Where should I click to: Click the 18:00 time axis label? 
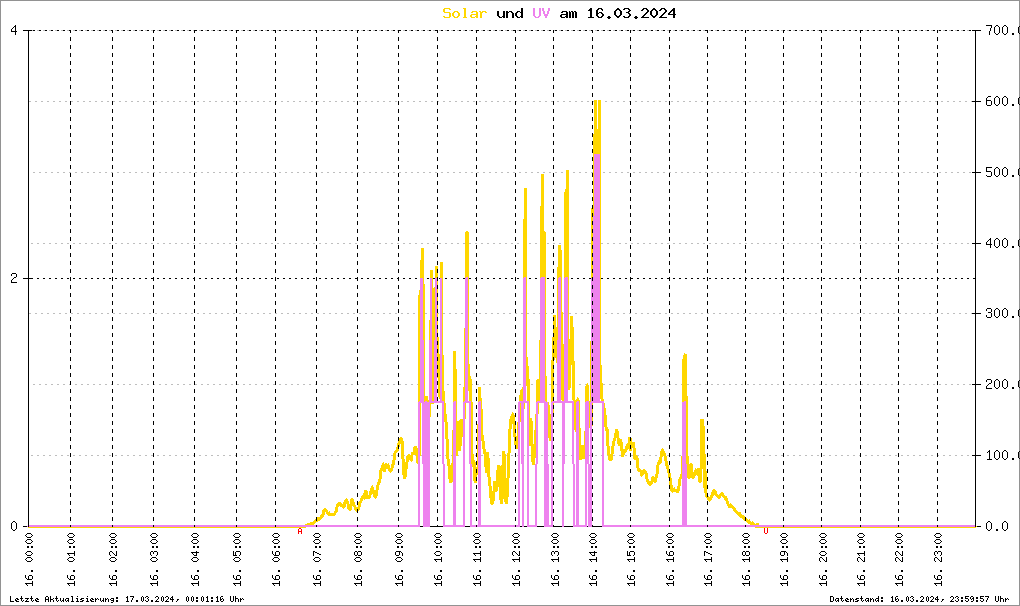(x=746, y=559)
